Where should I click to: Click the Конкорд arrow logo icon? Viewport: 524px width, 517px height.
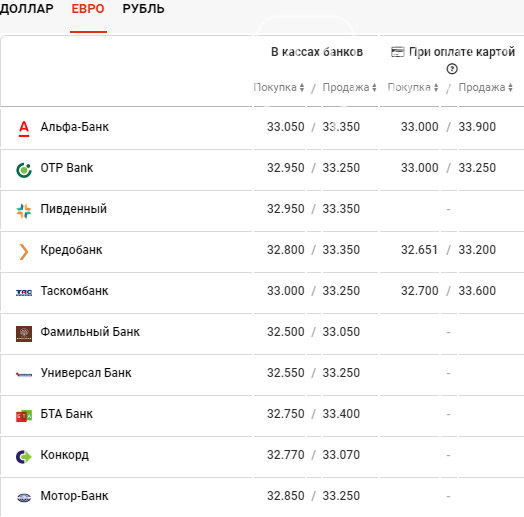click(x=24, y=457)
